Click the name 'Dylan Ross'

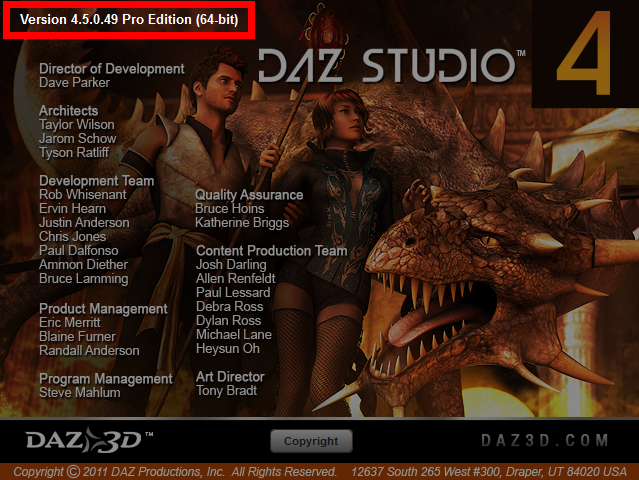pyautogui.click(x=229, y=321)
